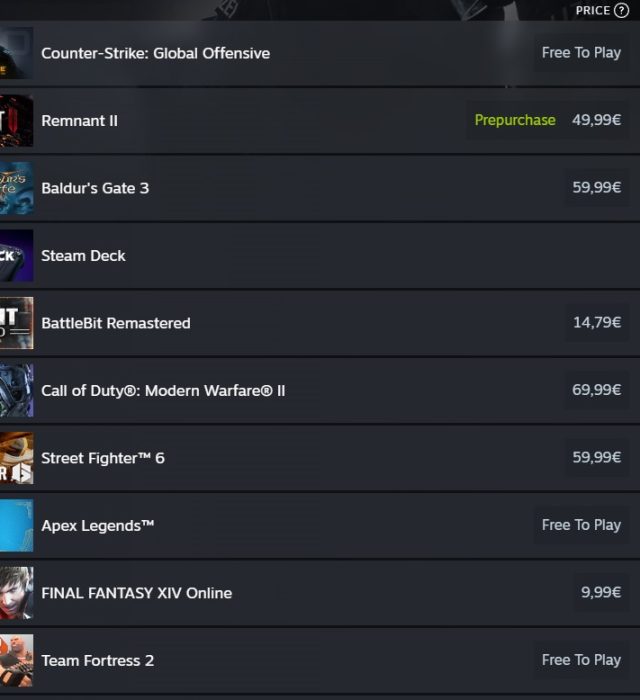This screenshot has width=640, height=700.
Task: Click the Steam Deck title text
Action: [x=83, y=256]
